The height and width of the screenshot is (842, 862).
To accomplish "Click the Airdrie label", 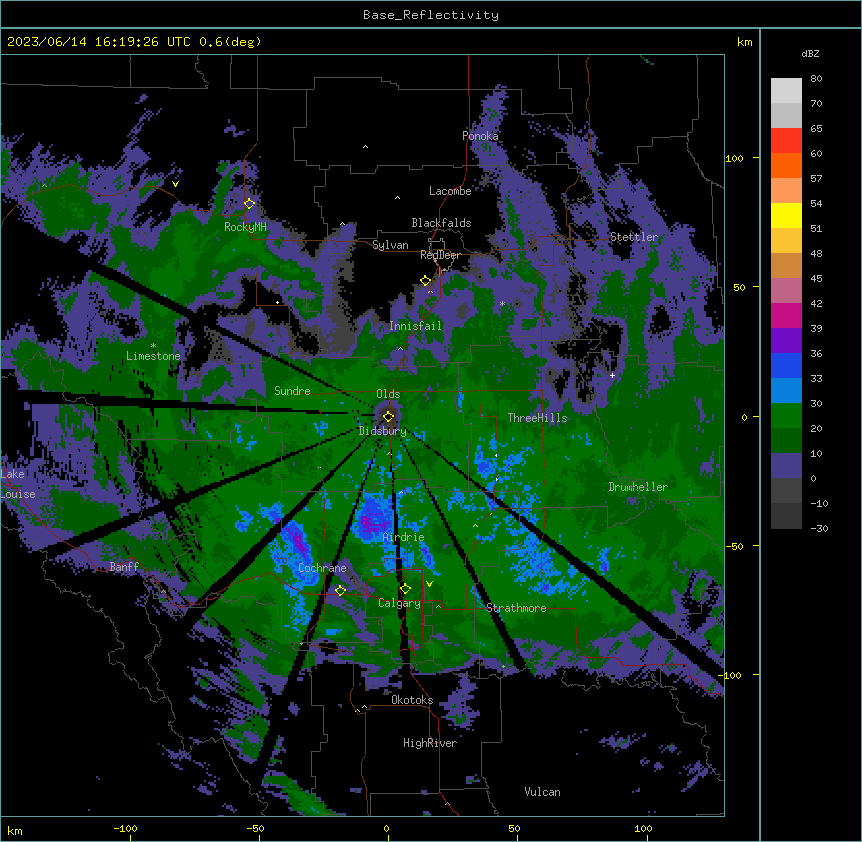I will [x=403, y=537].
